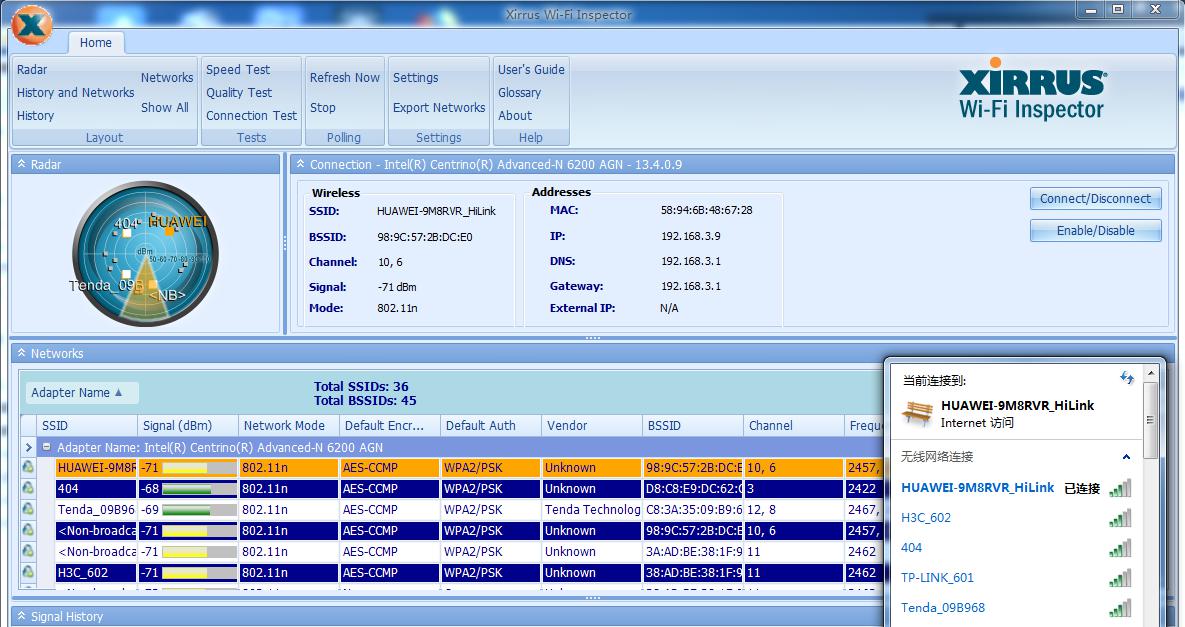Screen dimensions: 1185x627
Task: Switch layout to History
Action: 36,116
